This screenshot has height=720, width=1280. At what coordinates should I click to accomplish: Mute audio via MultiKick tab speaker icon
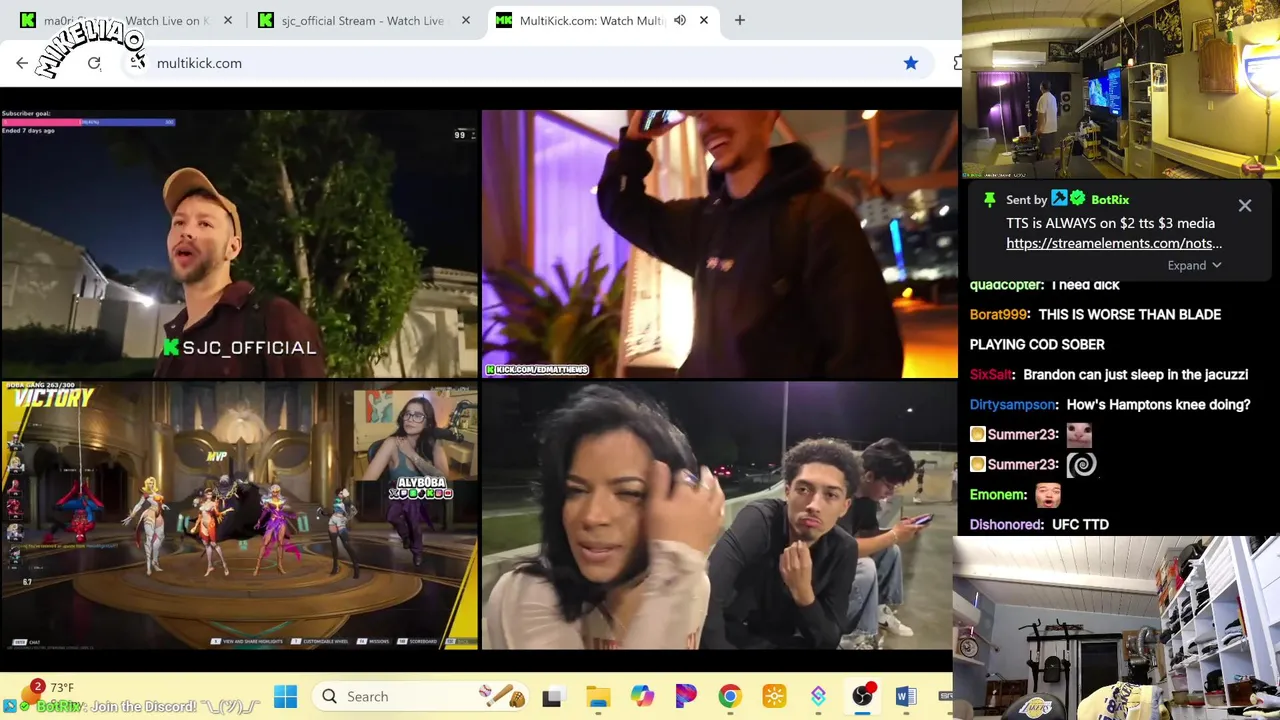680,20
